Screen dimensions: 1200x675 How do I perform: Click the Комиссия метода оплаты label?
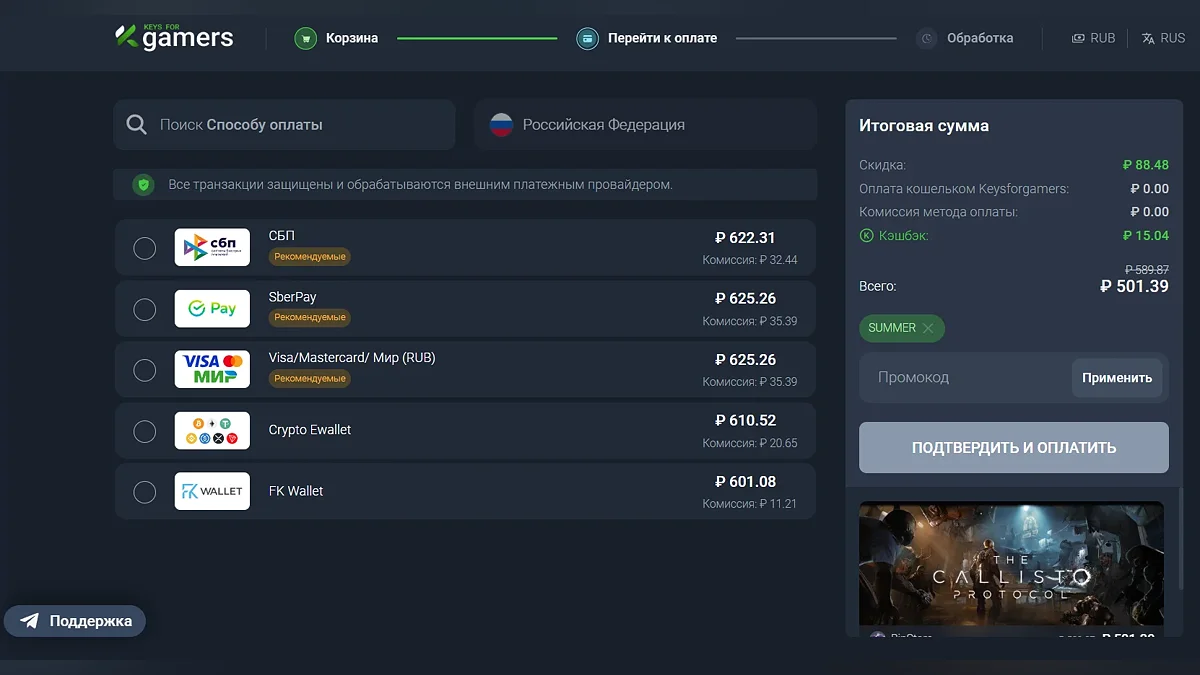click(x=938, y=212)
